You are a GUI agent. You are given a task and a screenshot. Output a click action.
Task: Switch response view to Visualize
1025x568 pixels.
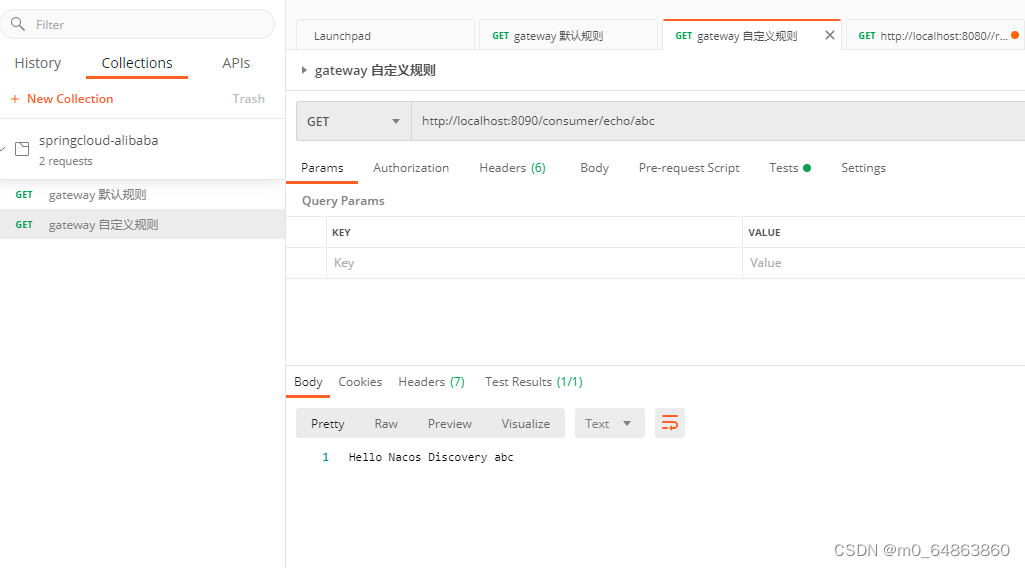pos(526,424)
